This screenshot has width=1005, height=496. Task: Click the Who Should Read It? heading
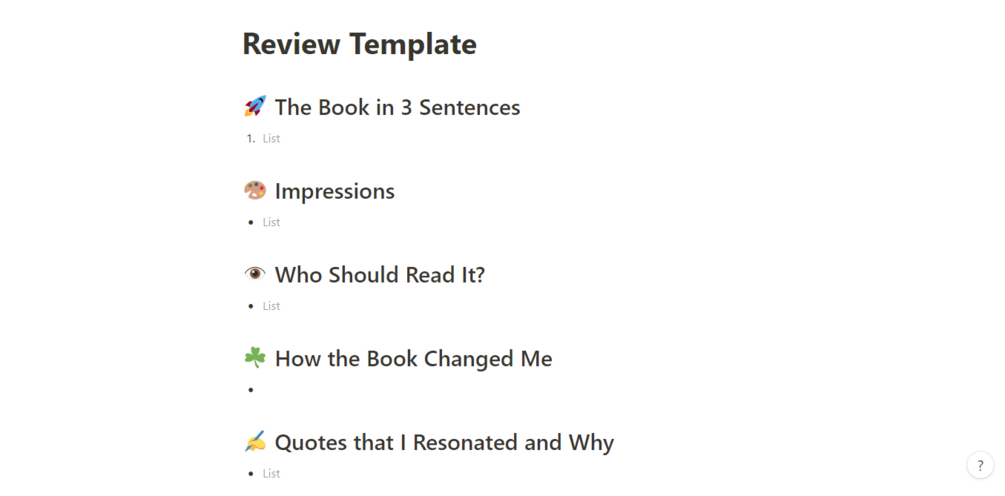(379, 275)
